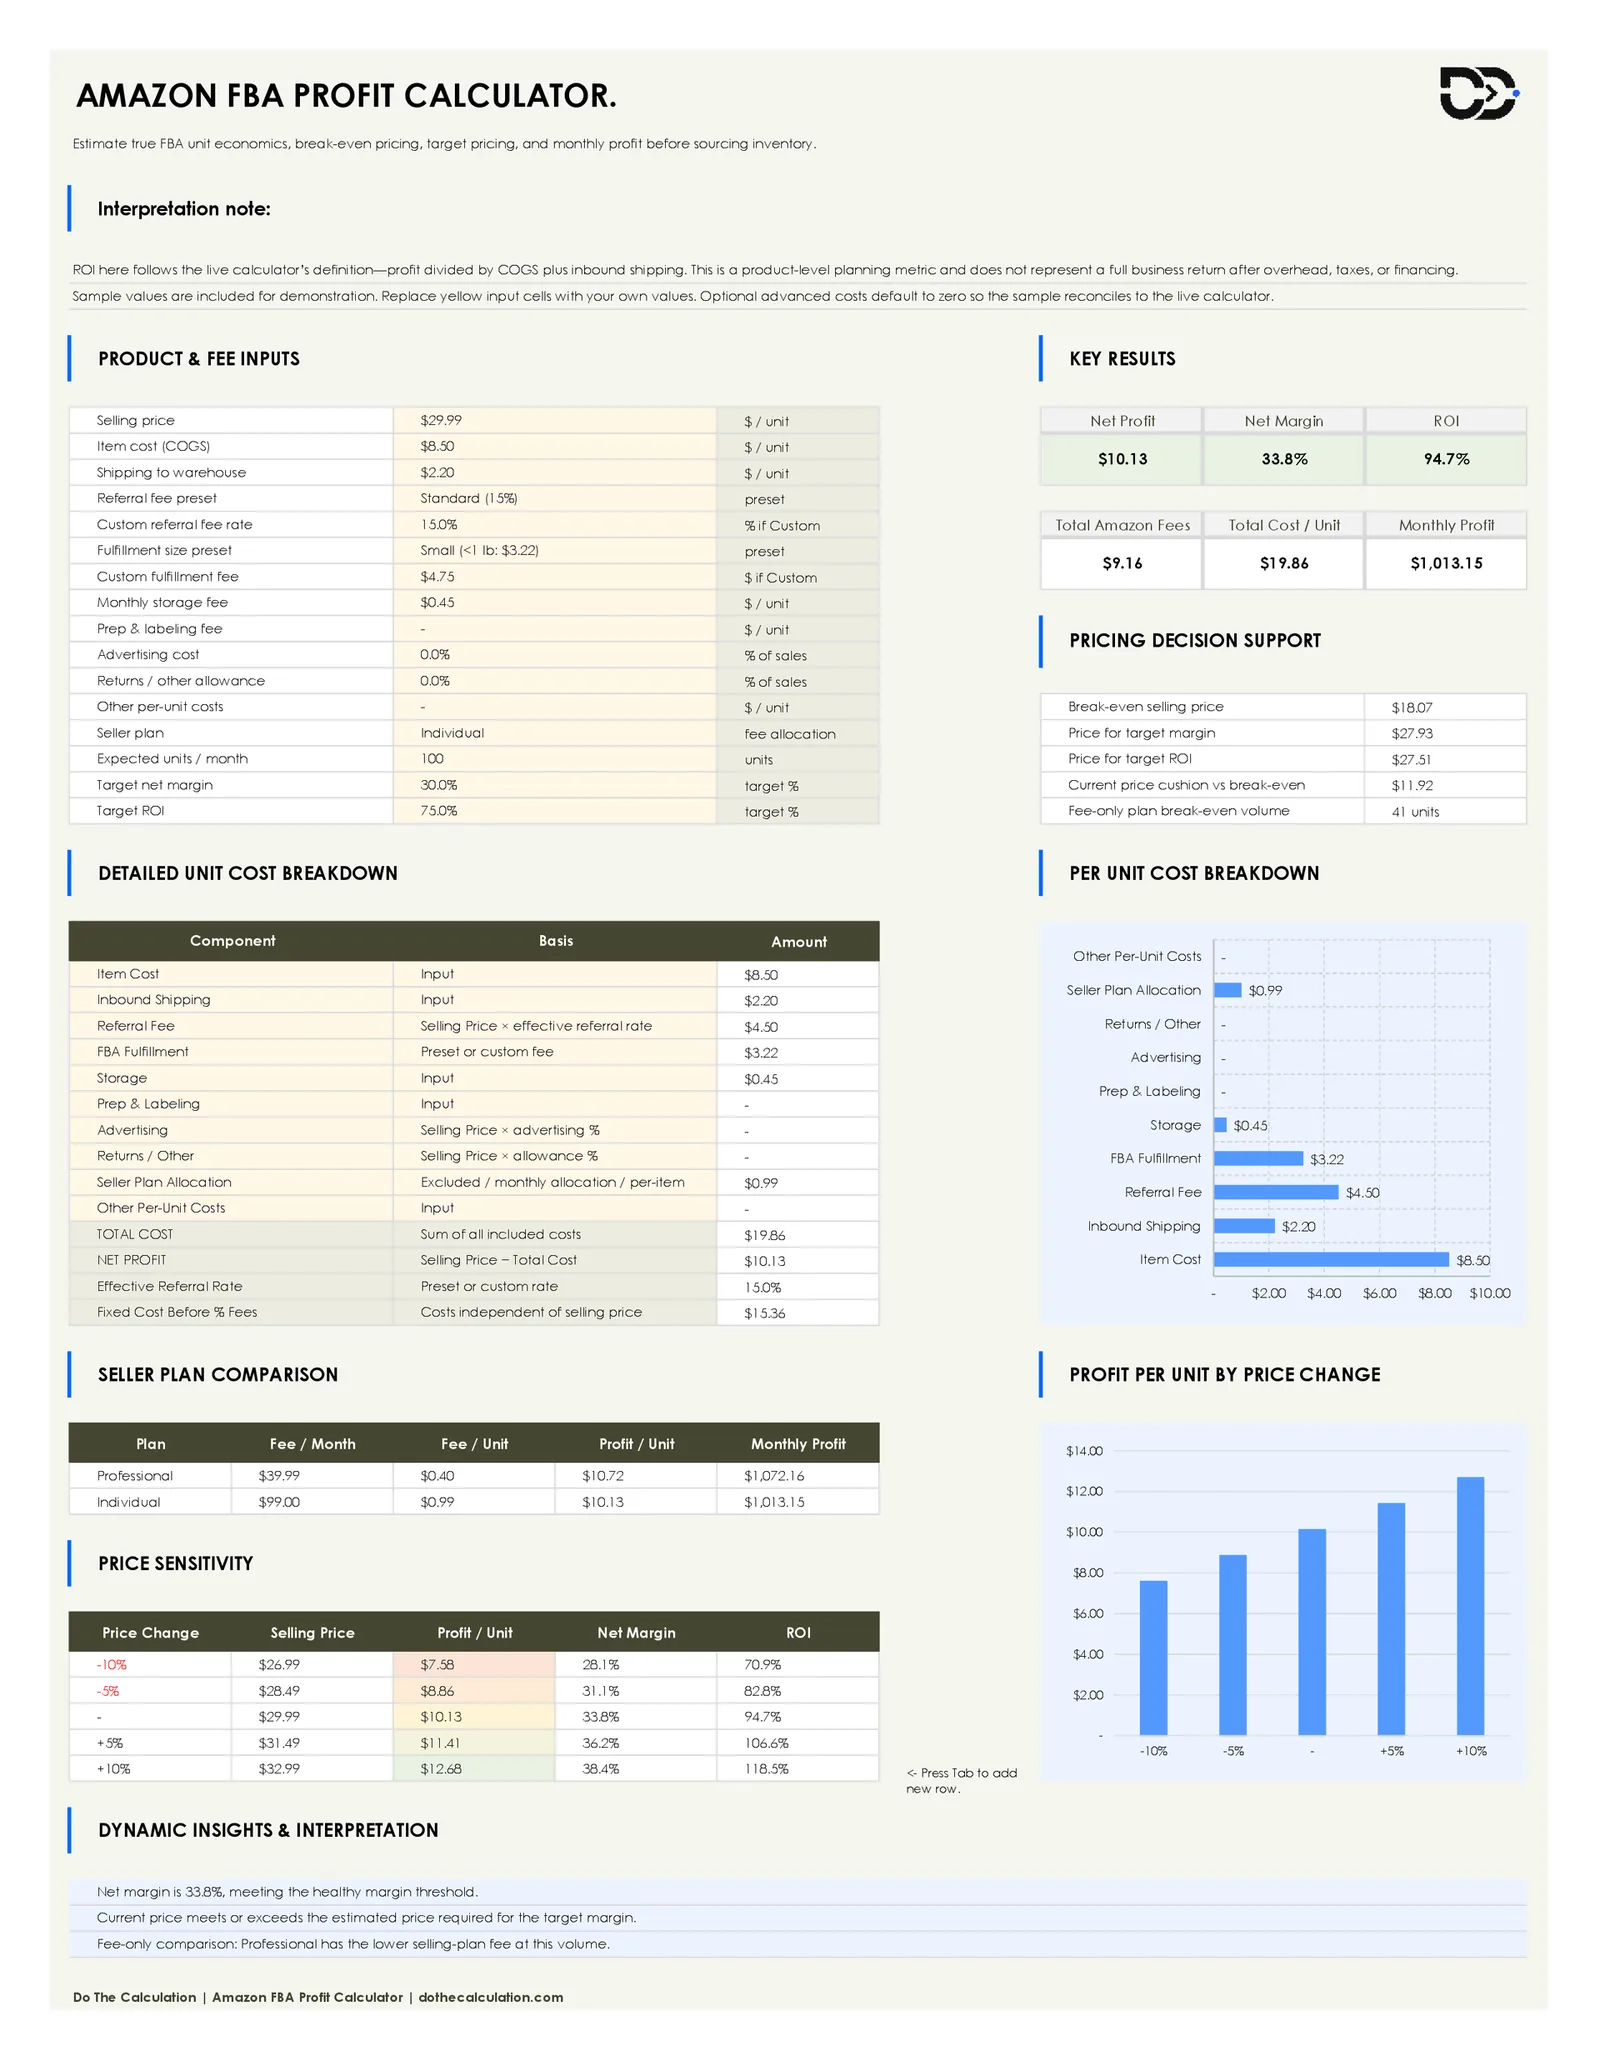Viewport: 1600px width, 2071px height.
Task: Click Professional plan Fee / Month $39.99
Action: 312,1476
